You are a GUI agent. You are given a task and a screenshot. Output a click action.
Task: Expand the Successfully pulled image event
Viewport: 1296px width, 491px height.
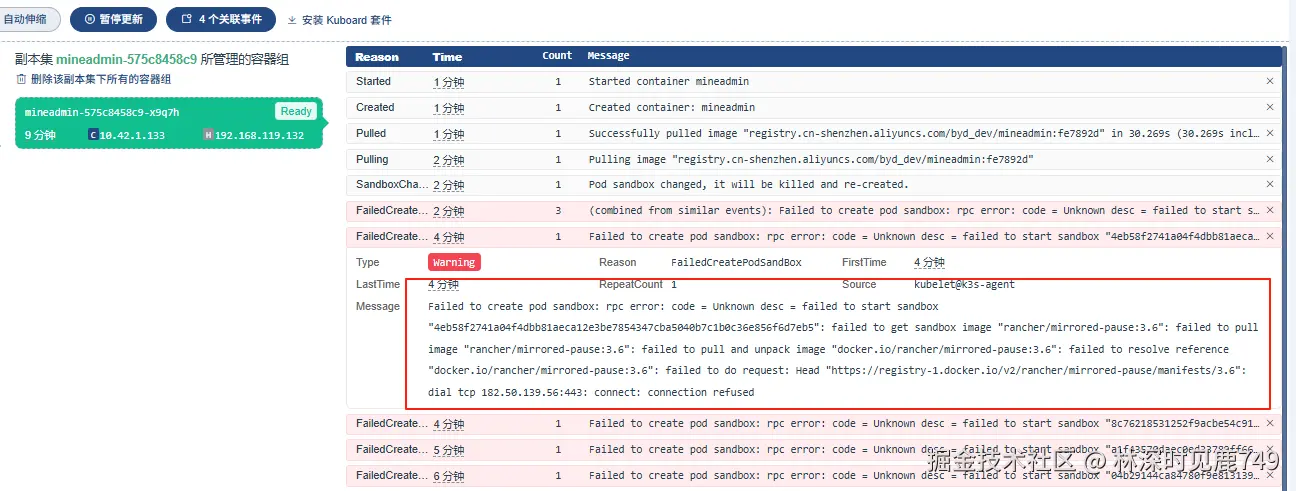[x=814, y=133]
